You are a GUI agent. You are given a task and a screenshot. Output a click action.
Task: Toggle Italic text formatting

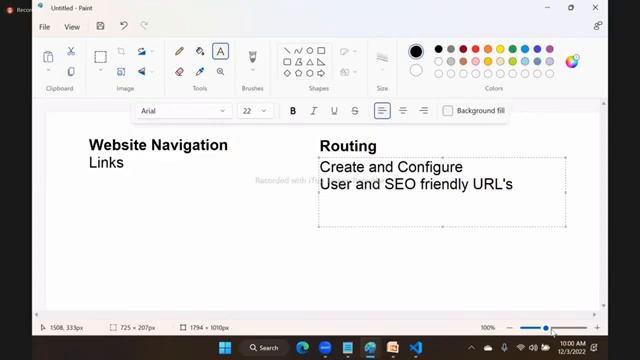[x=313, y=111]
